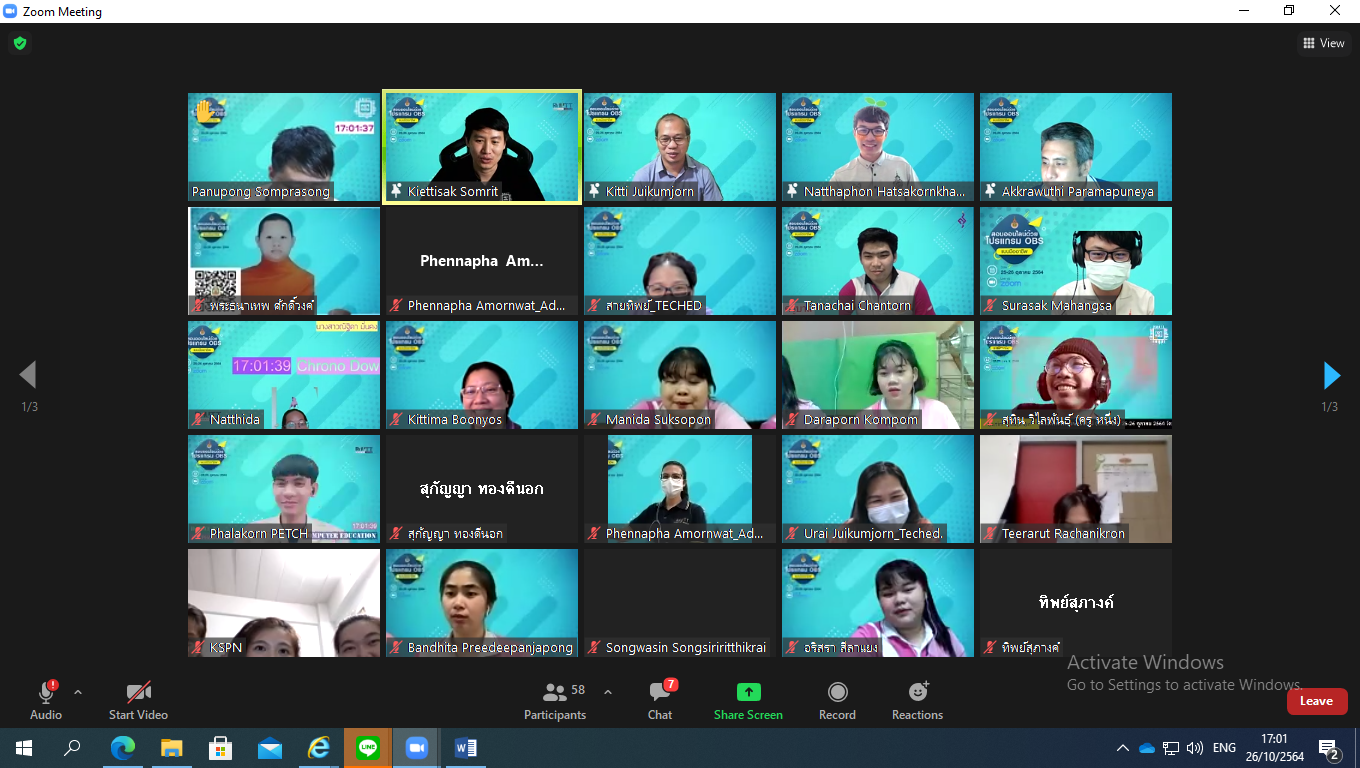Viewport: 1360px width, 768px height.
Task: Open the Zoom window icon menu
Action: click(11, 11)
